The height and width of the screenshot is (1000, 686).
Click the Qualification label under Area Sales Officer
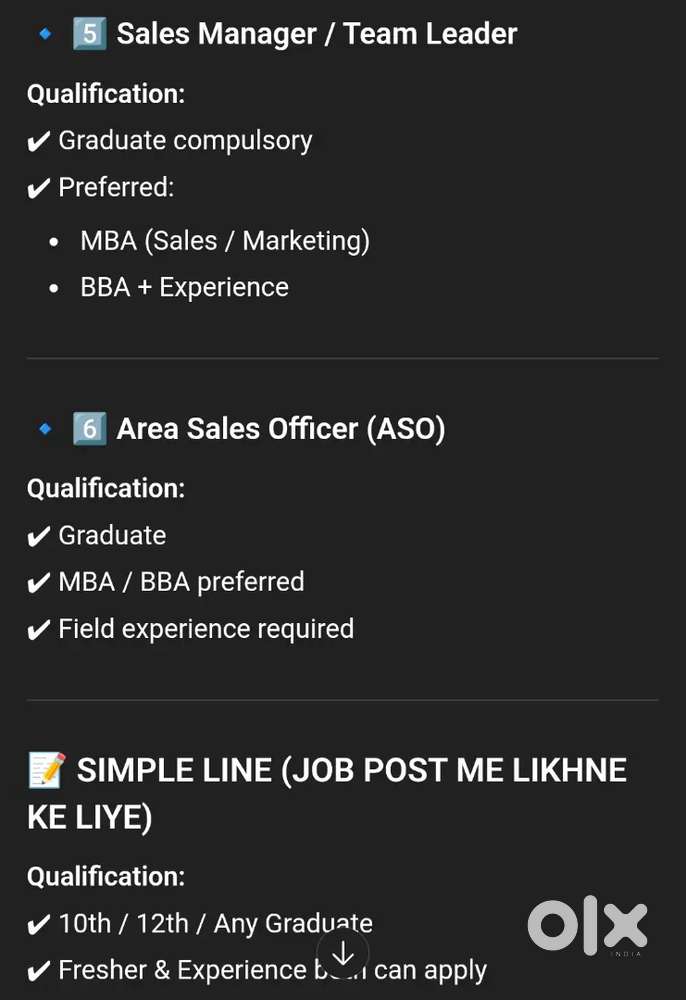[106, 489]
